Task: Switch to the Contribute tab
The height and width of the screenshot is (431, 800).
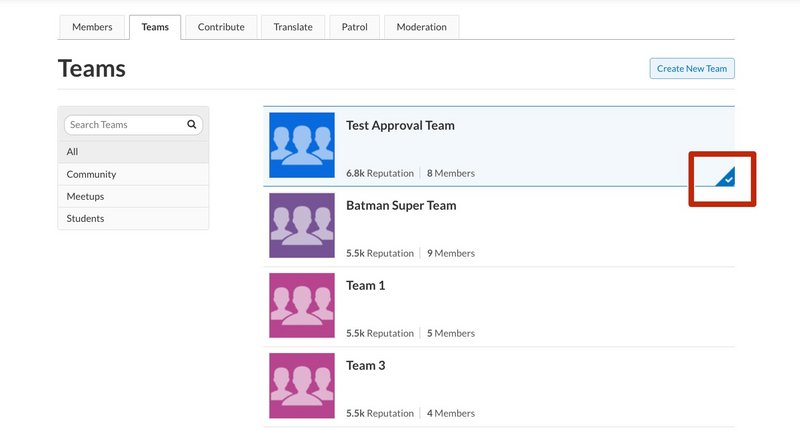Action: tap(221, 27)
